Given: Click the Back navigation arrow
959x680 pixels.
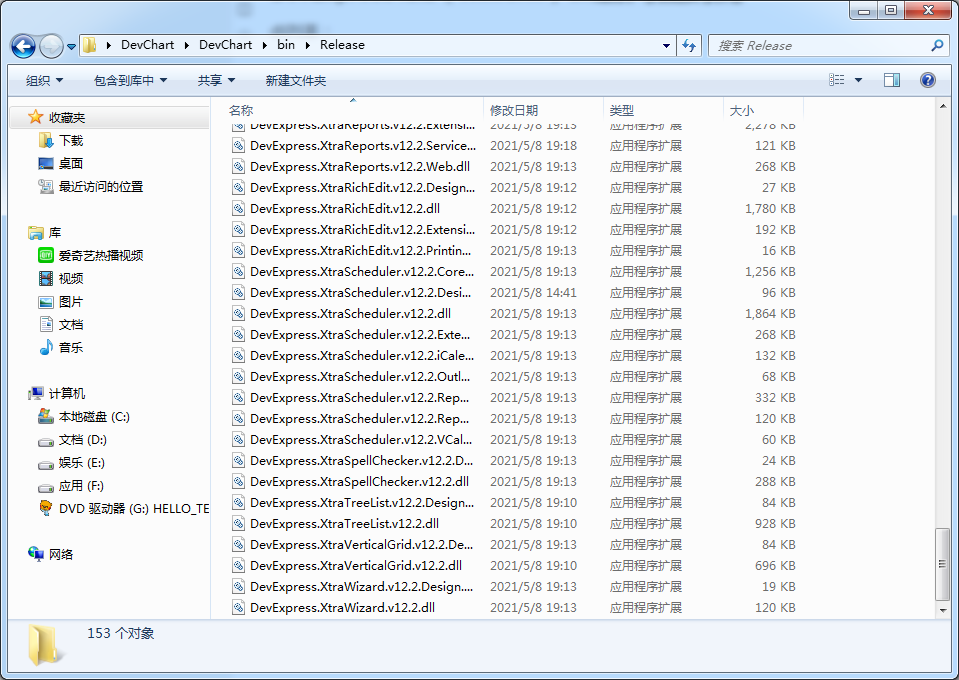Looking at the screenshot, I should (22, 46).
